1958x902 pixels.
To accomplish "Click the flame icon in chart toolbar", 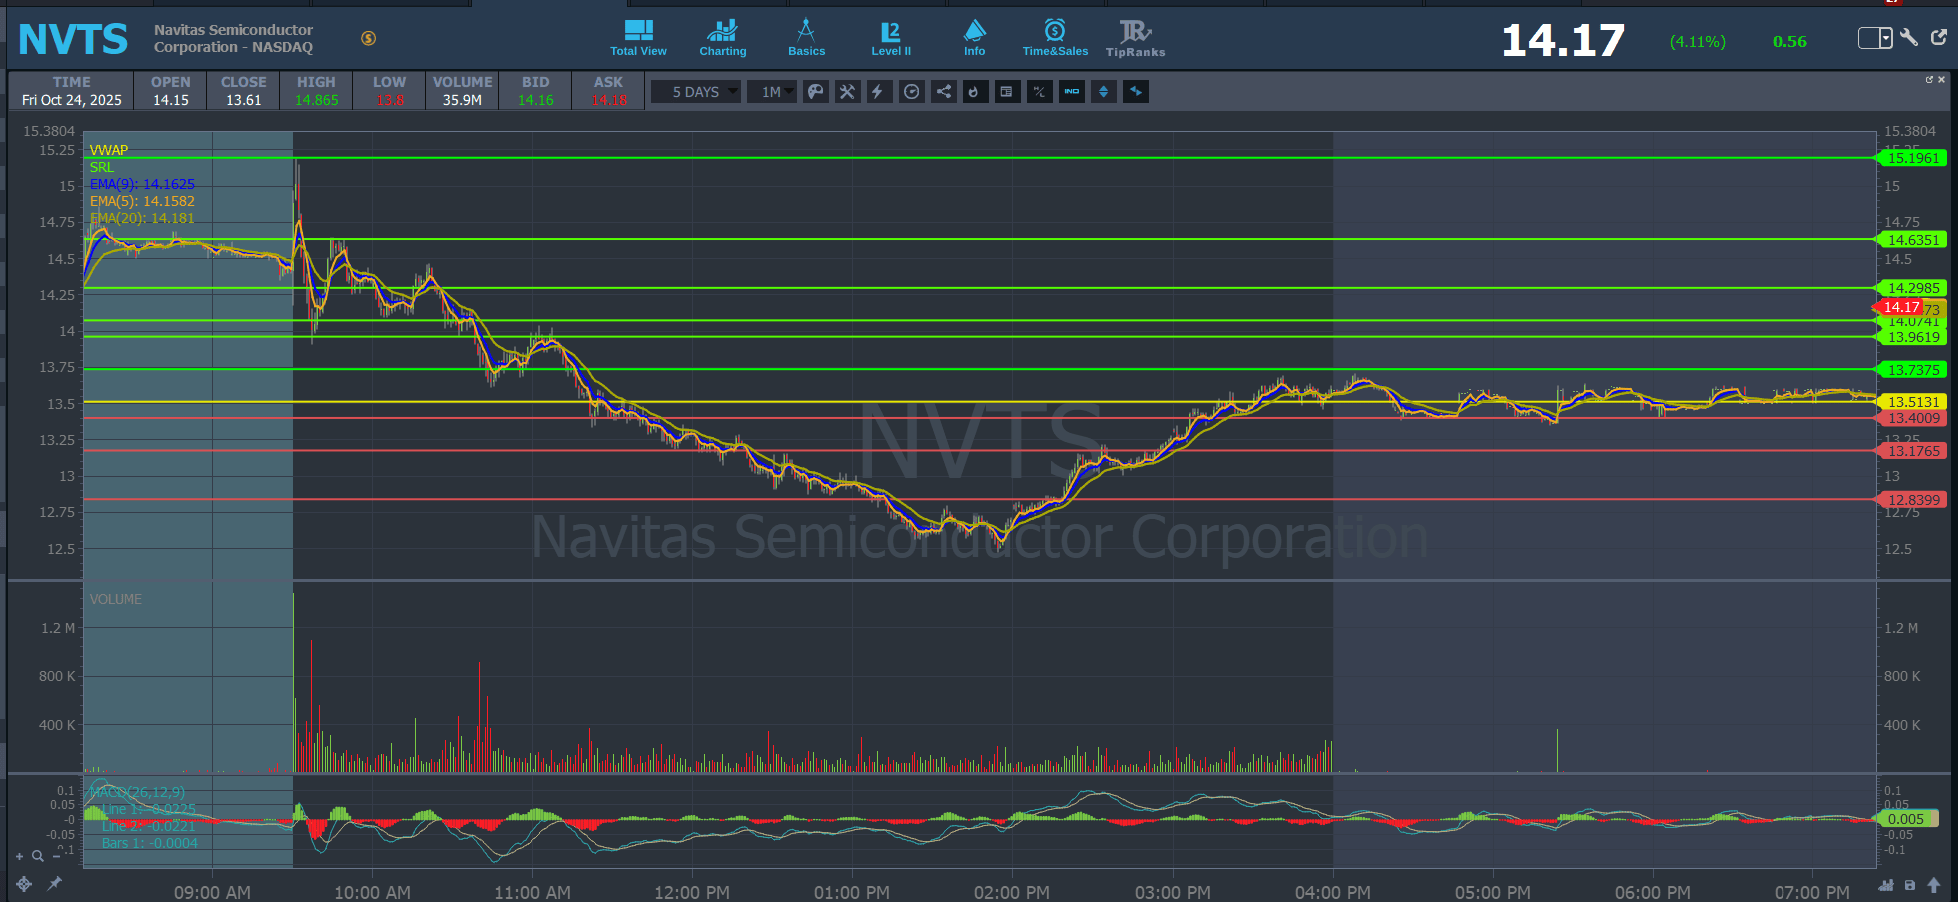I will click(x=974, y=92).
